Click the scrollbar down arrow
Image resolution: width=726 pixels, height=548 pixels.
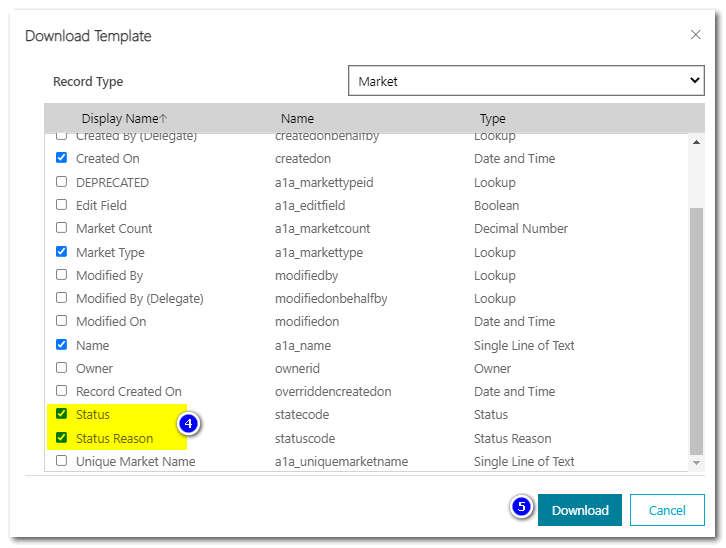(697, 463)
